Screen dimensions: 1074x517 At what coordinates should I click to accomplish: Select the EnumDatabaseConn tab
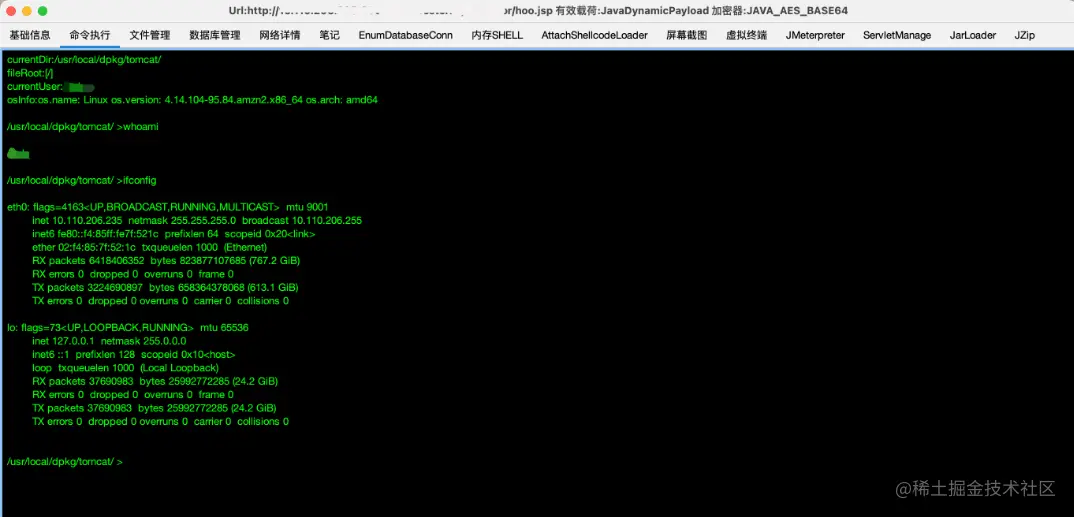tap(405, 35)
